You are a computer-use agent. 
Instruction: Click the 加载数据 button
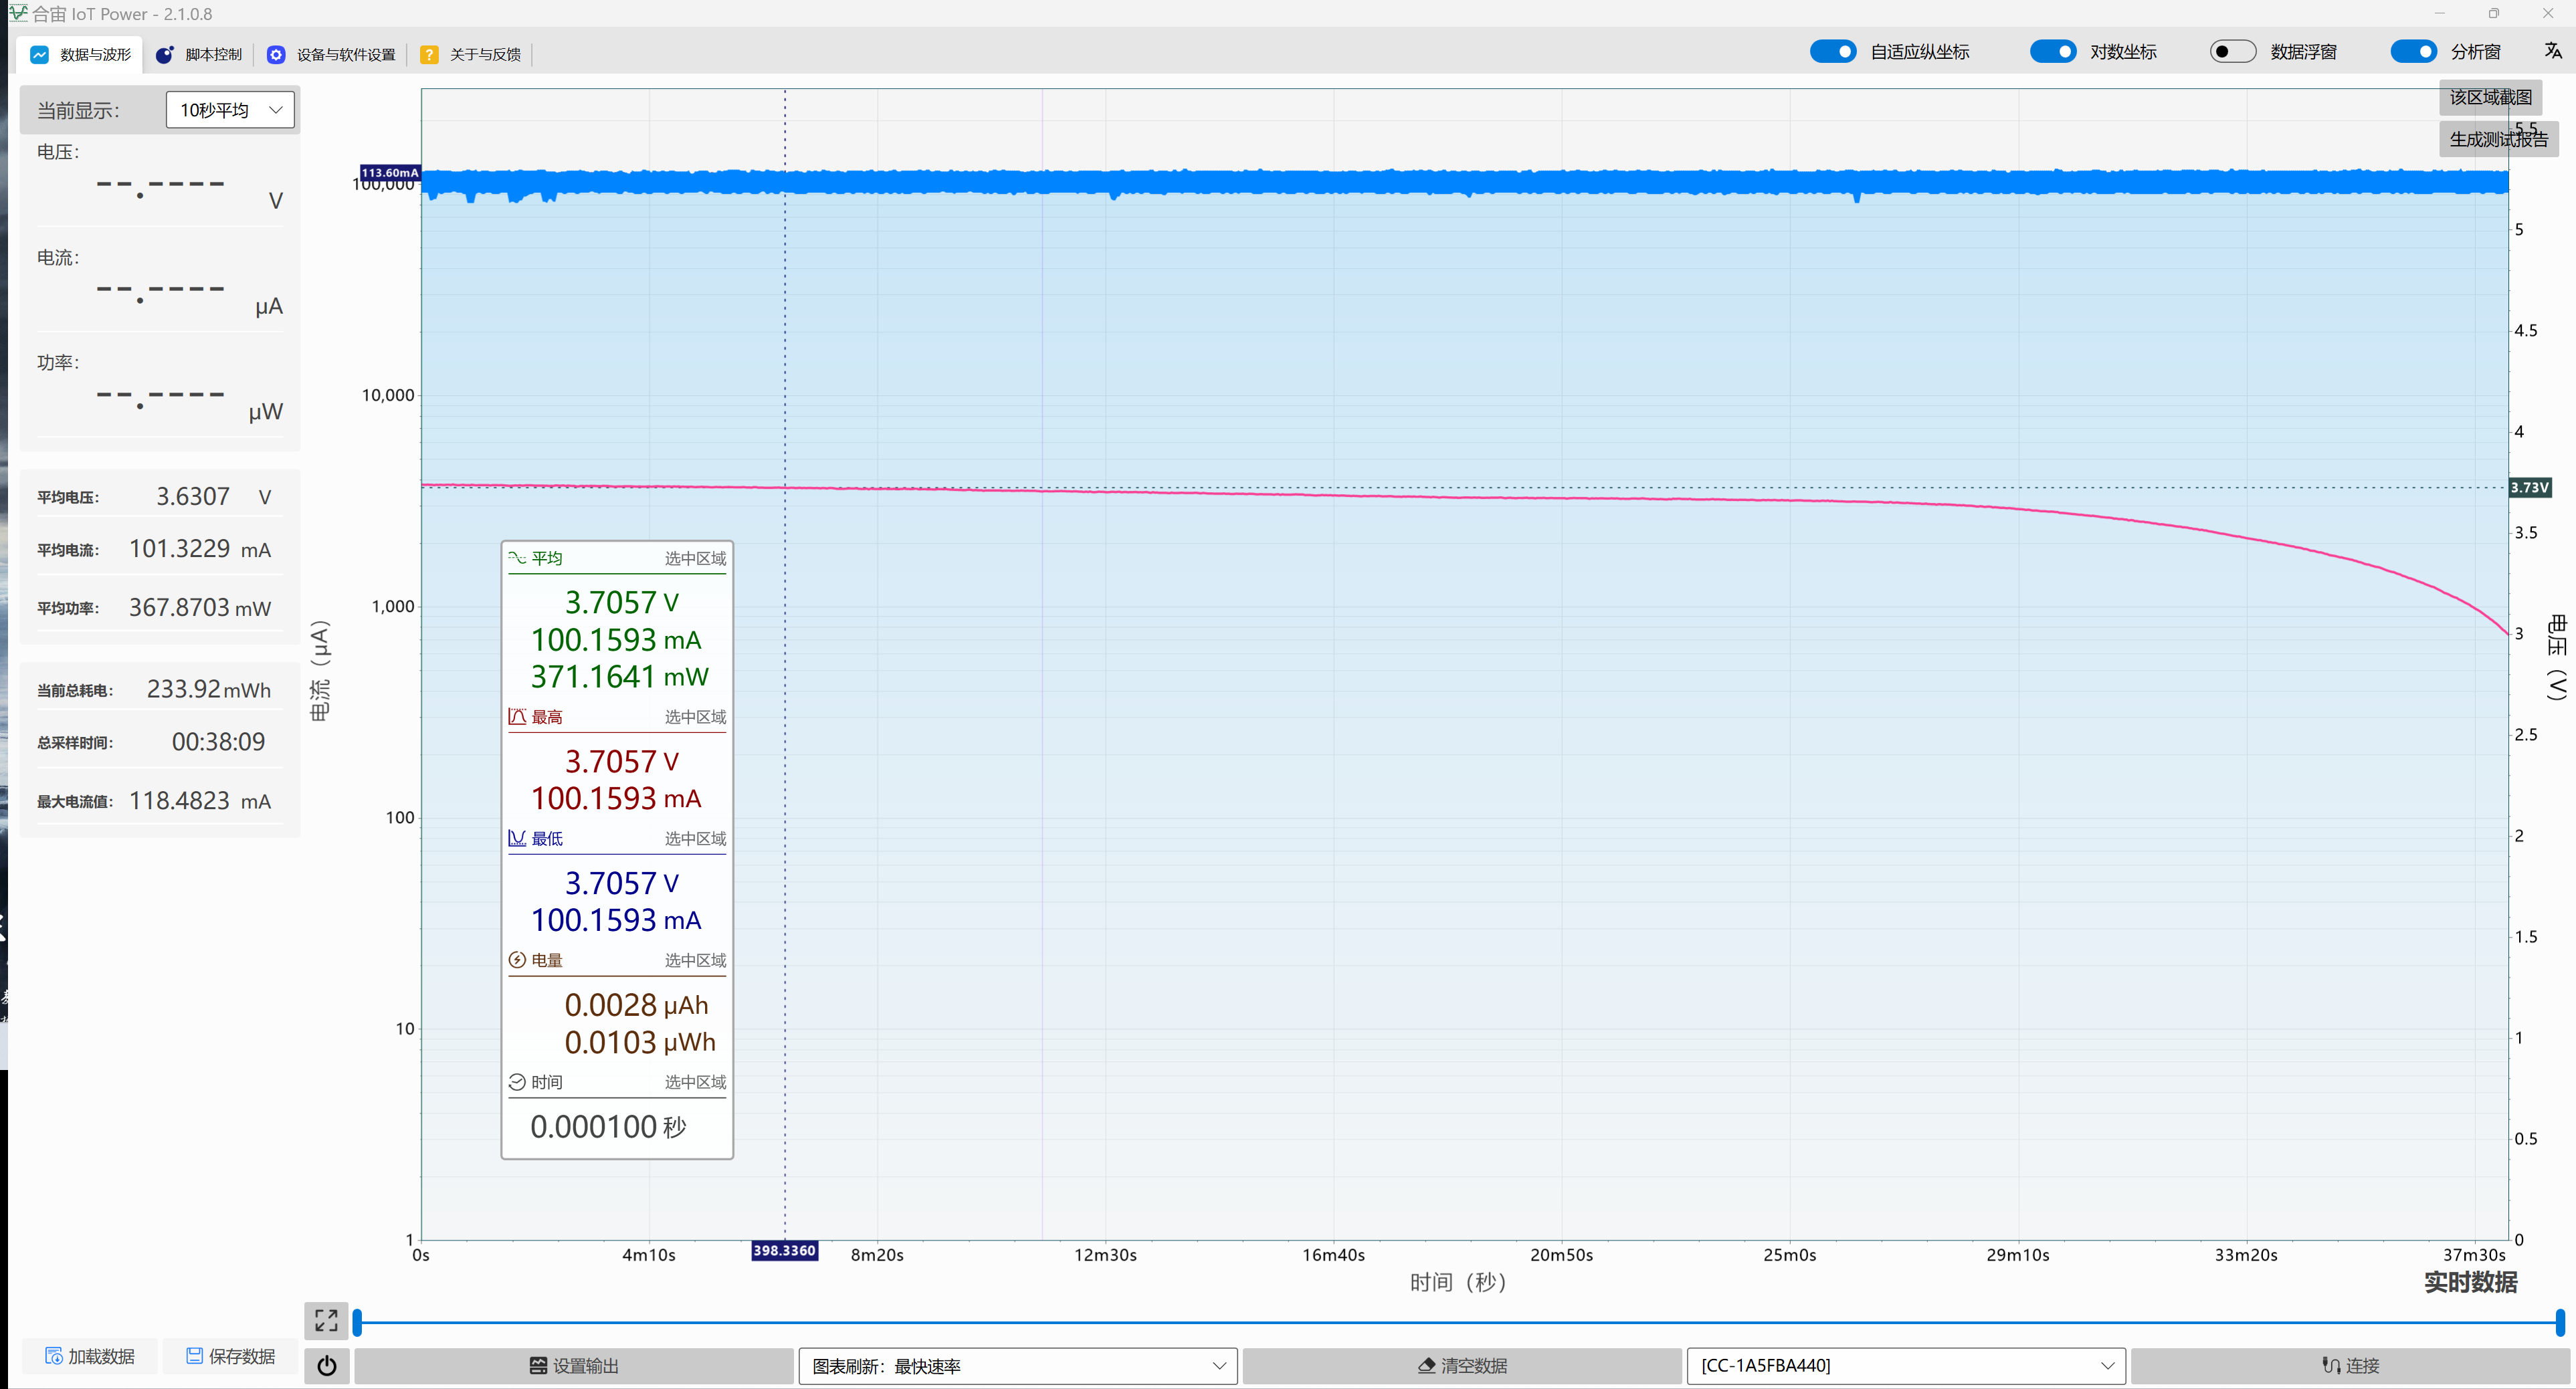pos(90,1356)
